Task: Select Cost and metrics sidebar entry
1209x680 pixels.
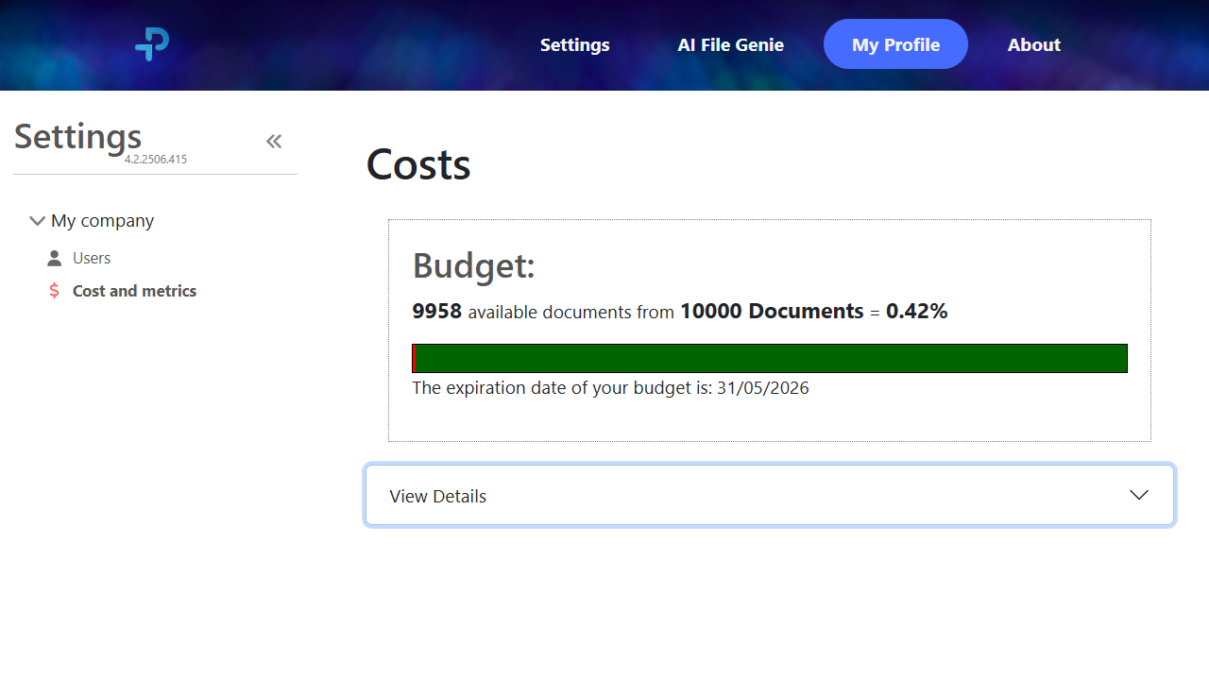Action: pyautogui.click(x=135, y=291)
